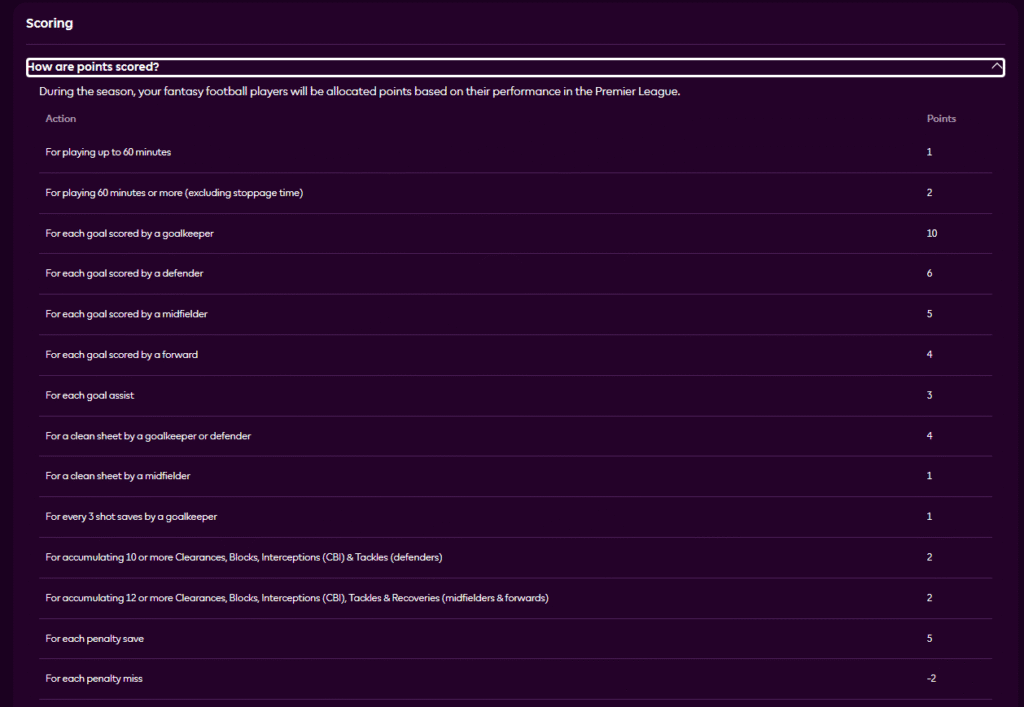
Task: Select midfielders & forwards 12 or more CBI row
Action: [297, 598]
